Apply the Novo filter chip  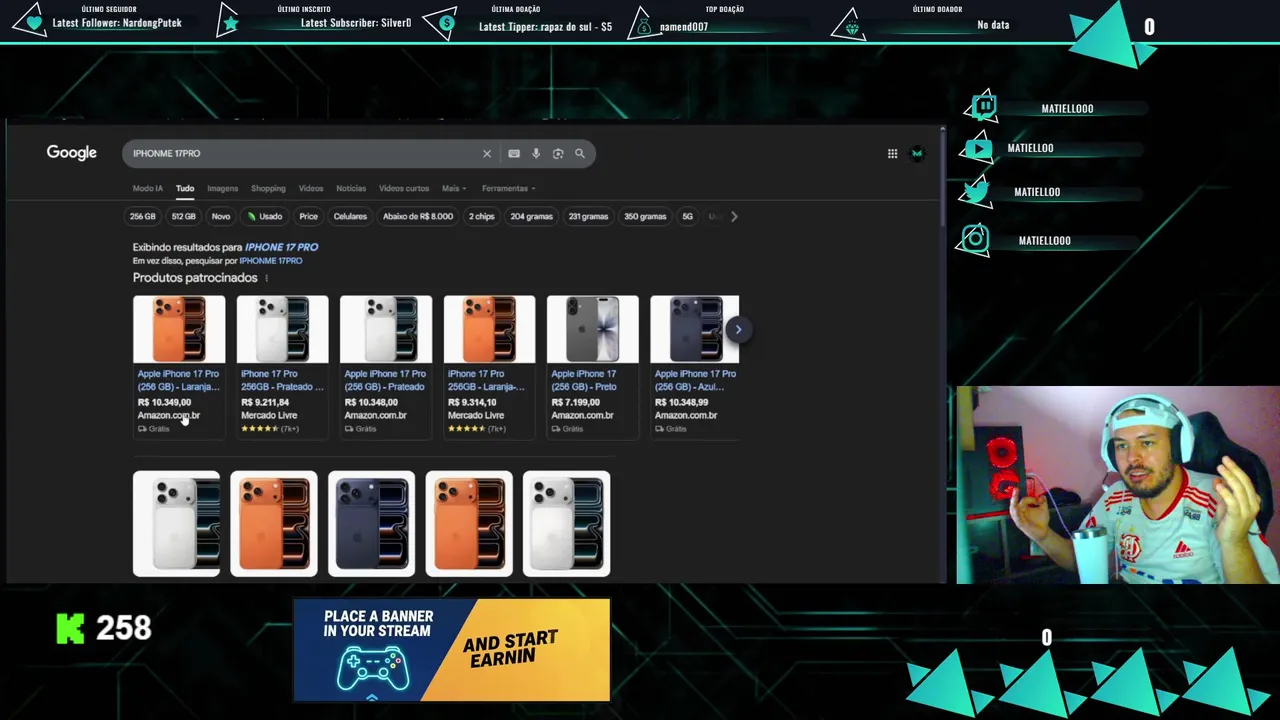221,216
